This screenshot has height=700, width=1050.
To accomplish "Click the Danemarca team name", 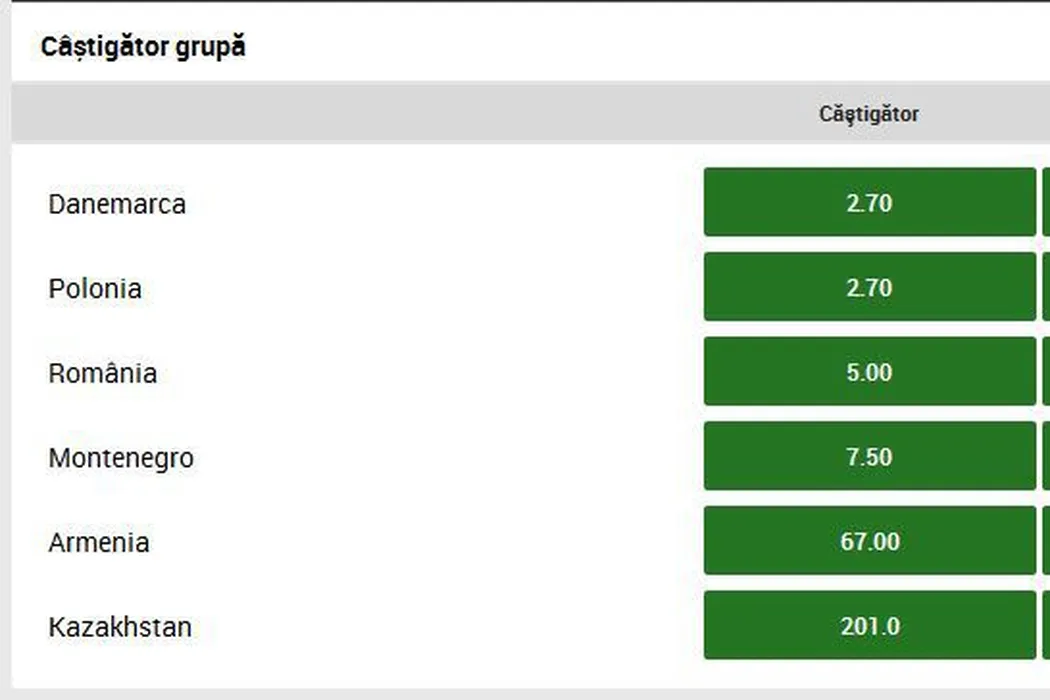I will coord(117,204).
